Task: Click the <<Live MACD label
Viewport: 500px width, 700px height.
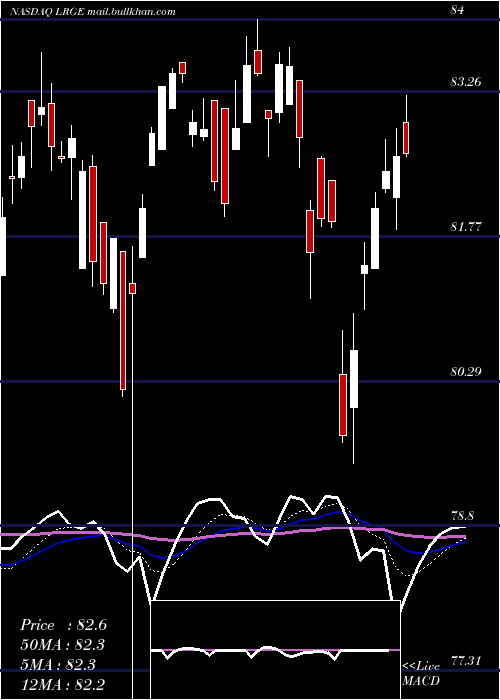Action: point(421,674)
